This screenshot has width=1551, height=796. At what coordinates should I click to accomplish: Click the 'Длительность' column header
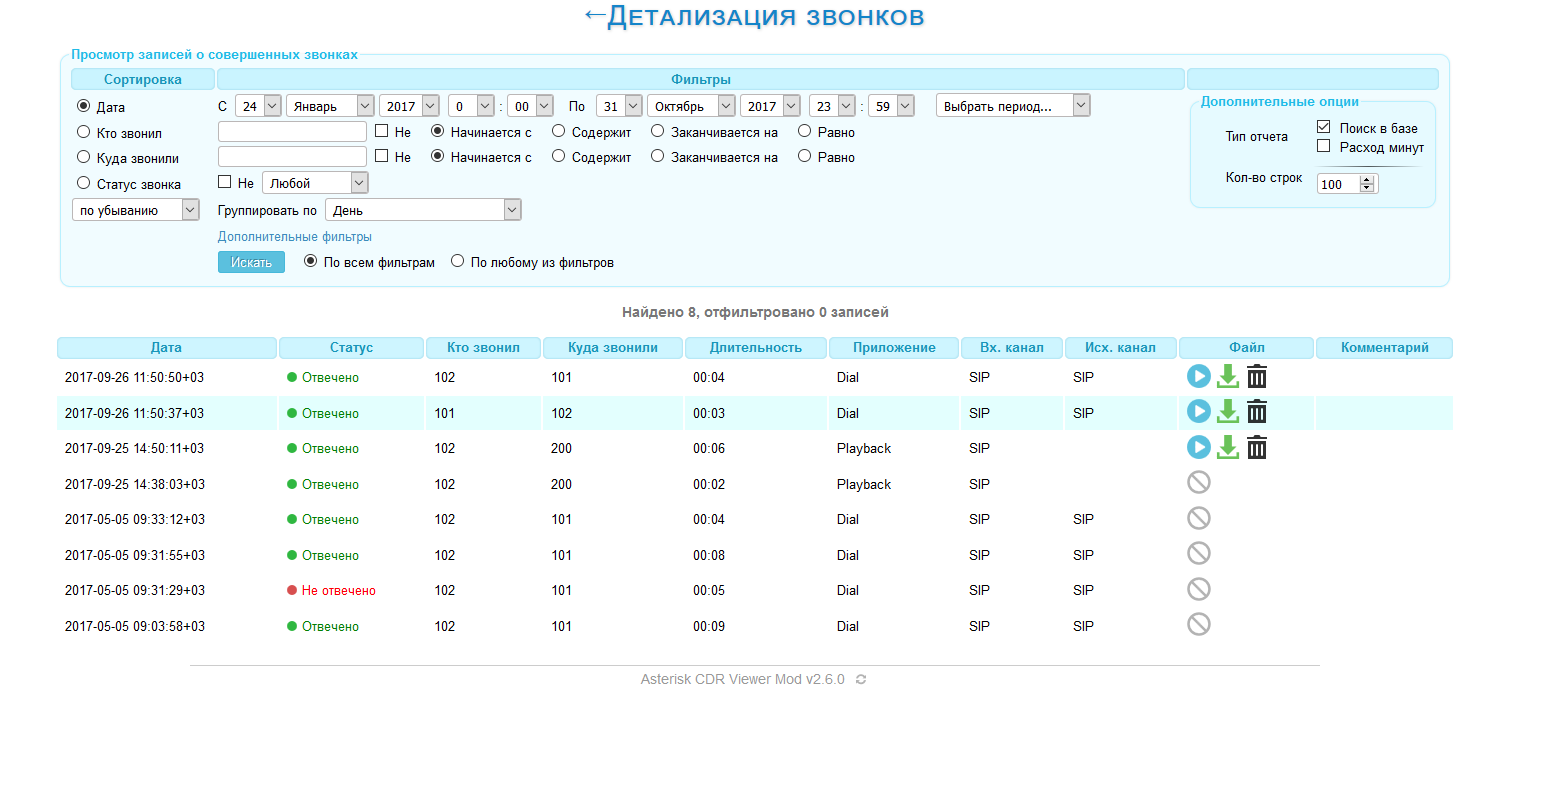[755, 348]
